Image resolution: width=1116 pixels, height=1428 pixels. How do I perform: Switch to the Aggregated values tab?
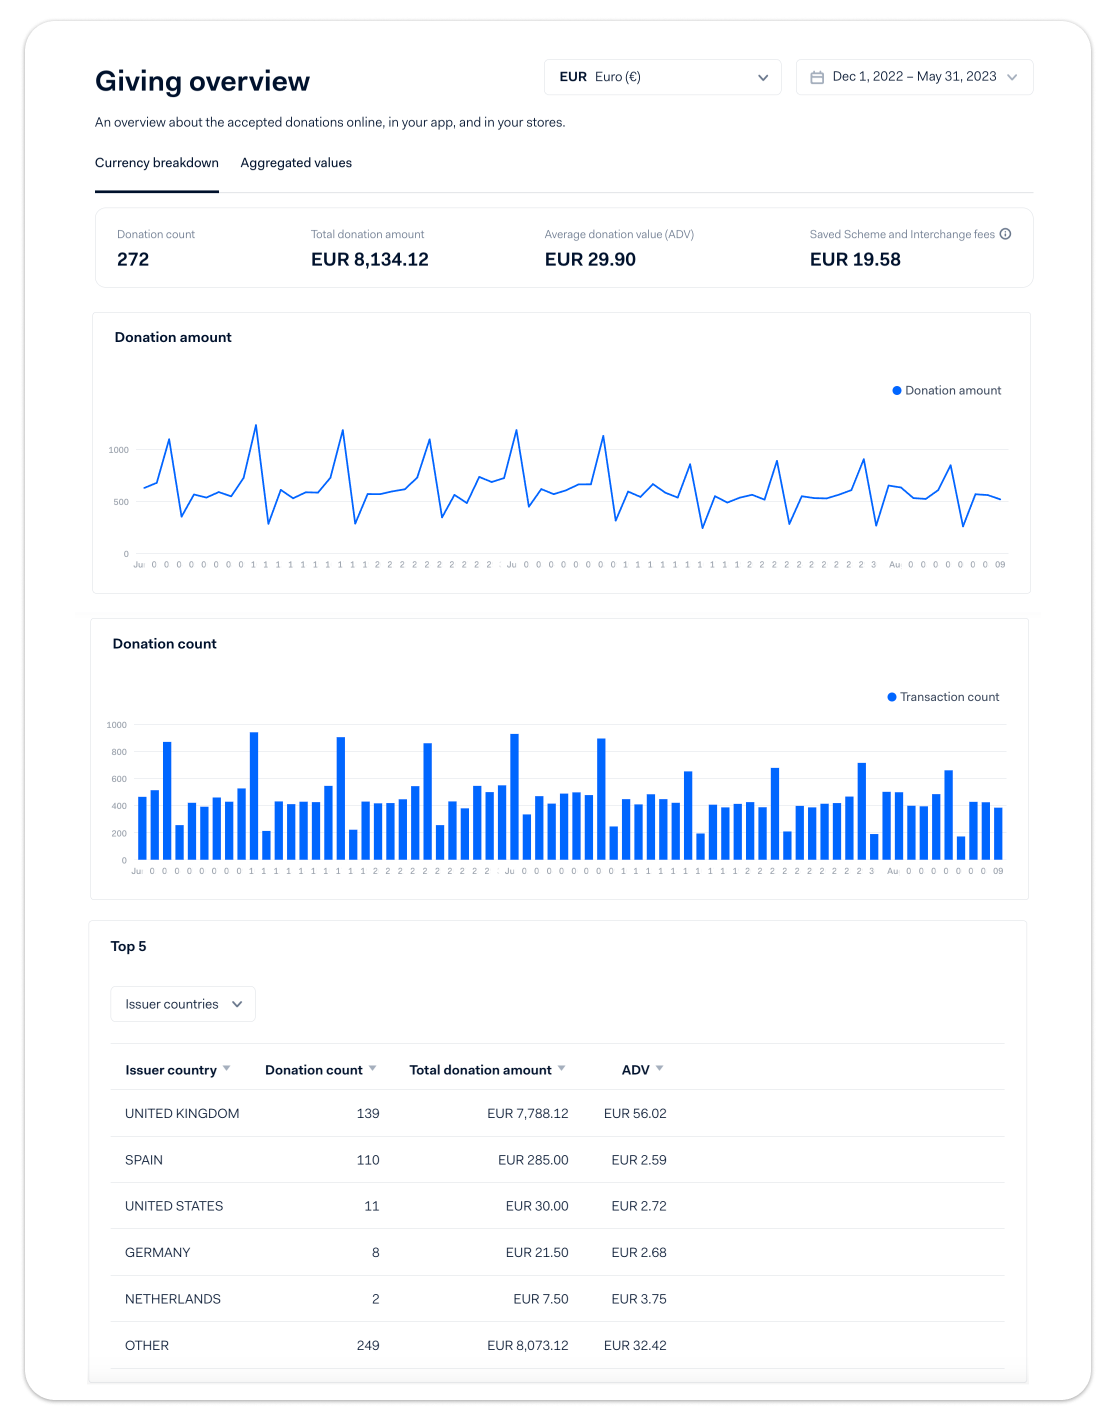(x=296, y=163)
